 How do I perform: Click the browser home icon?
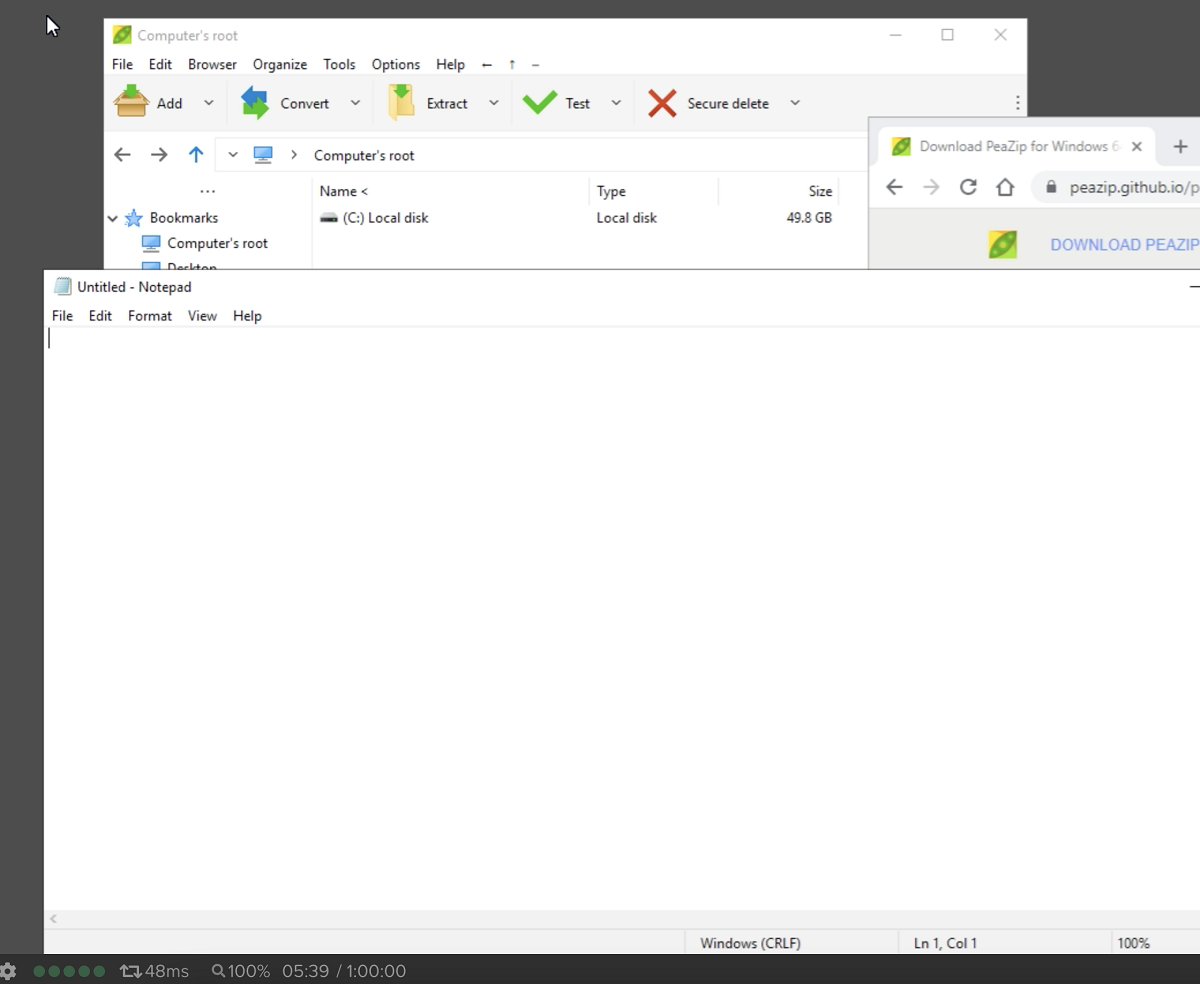click(x=1005, y=187)
